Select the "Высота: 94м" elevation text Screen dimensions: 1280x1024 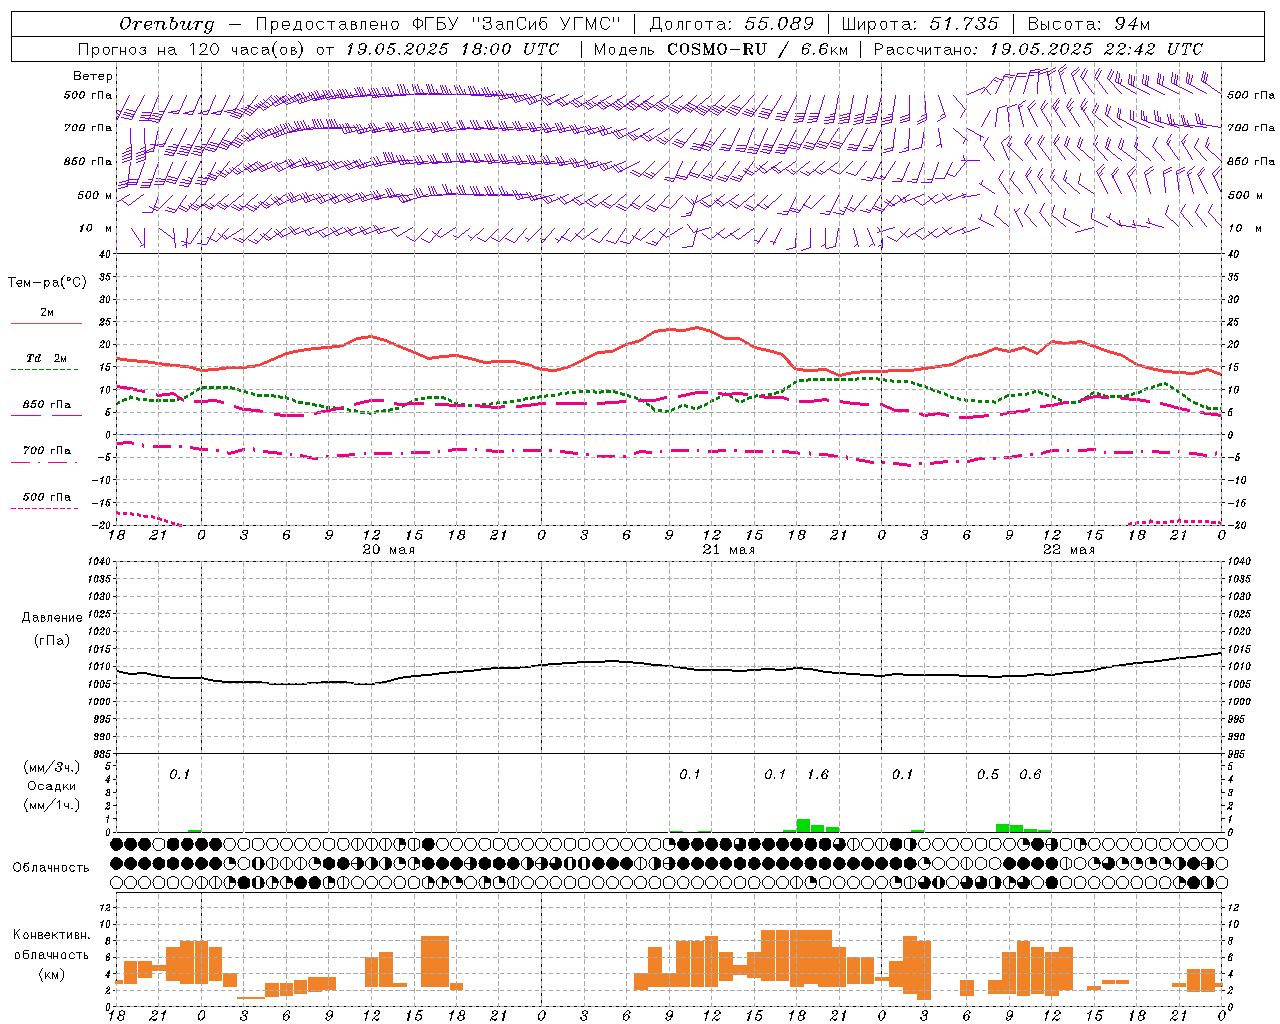pyautogui.click(x=1089, y=24)
